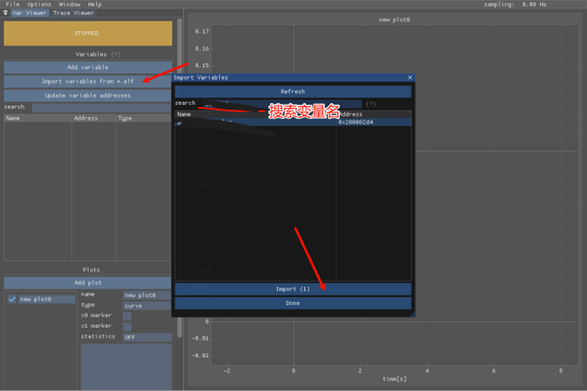The image size is (587, 391).
Task: Click the Import (1) button
Action: [x=293, y=289]
